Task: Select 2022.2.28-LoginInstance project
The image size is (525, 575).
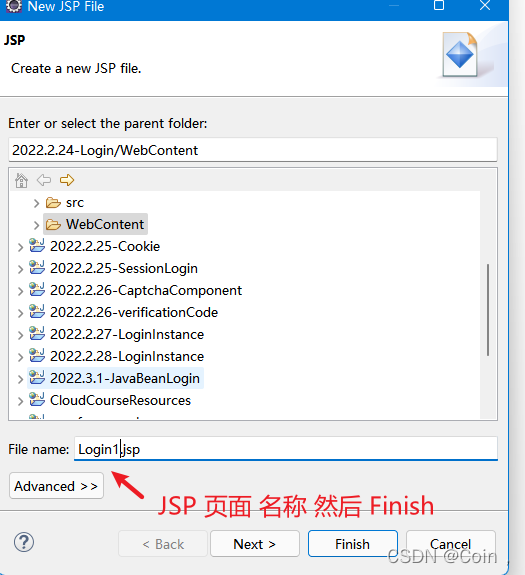Action: (x=127, y=356)
